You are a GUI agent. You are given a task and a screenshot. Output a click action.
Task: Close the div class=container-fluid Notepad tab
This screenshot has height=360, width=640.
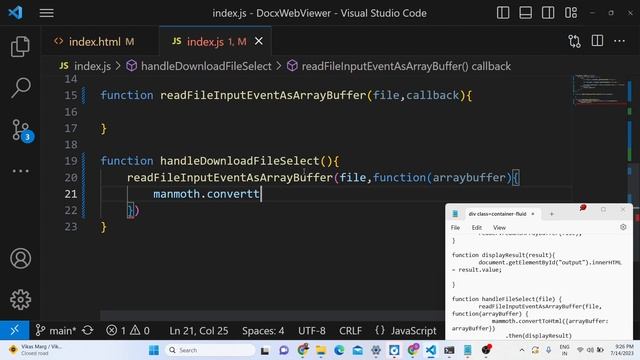coord(533,214)
